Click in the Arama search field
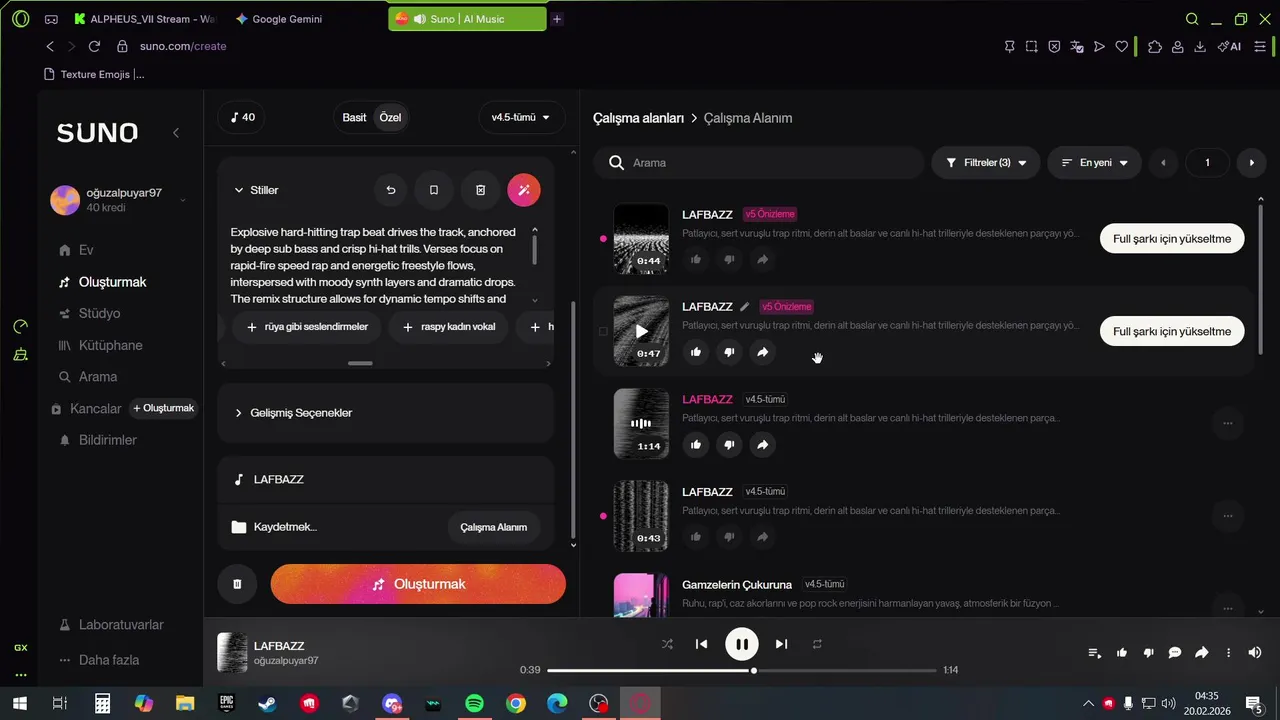1280x720 pixels. pyautogui.click(x=758, y=162)
